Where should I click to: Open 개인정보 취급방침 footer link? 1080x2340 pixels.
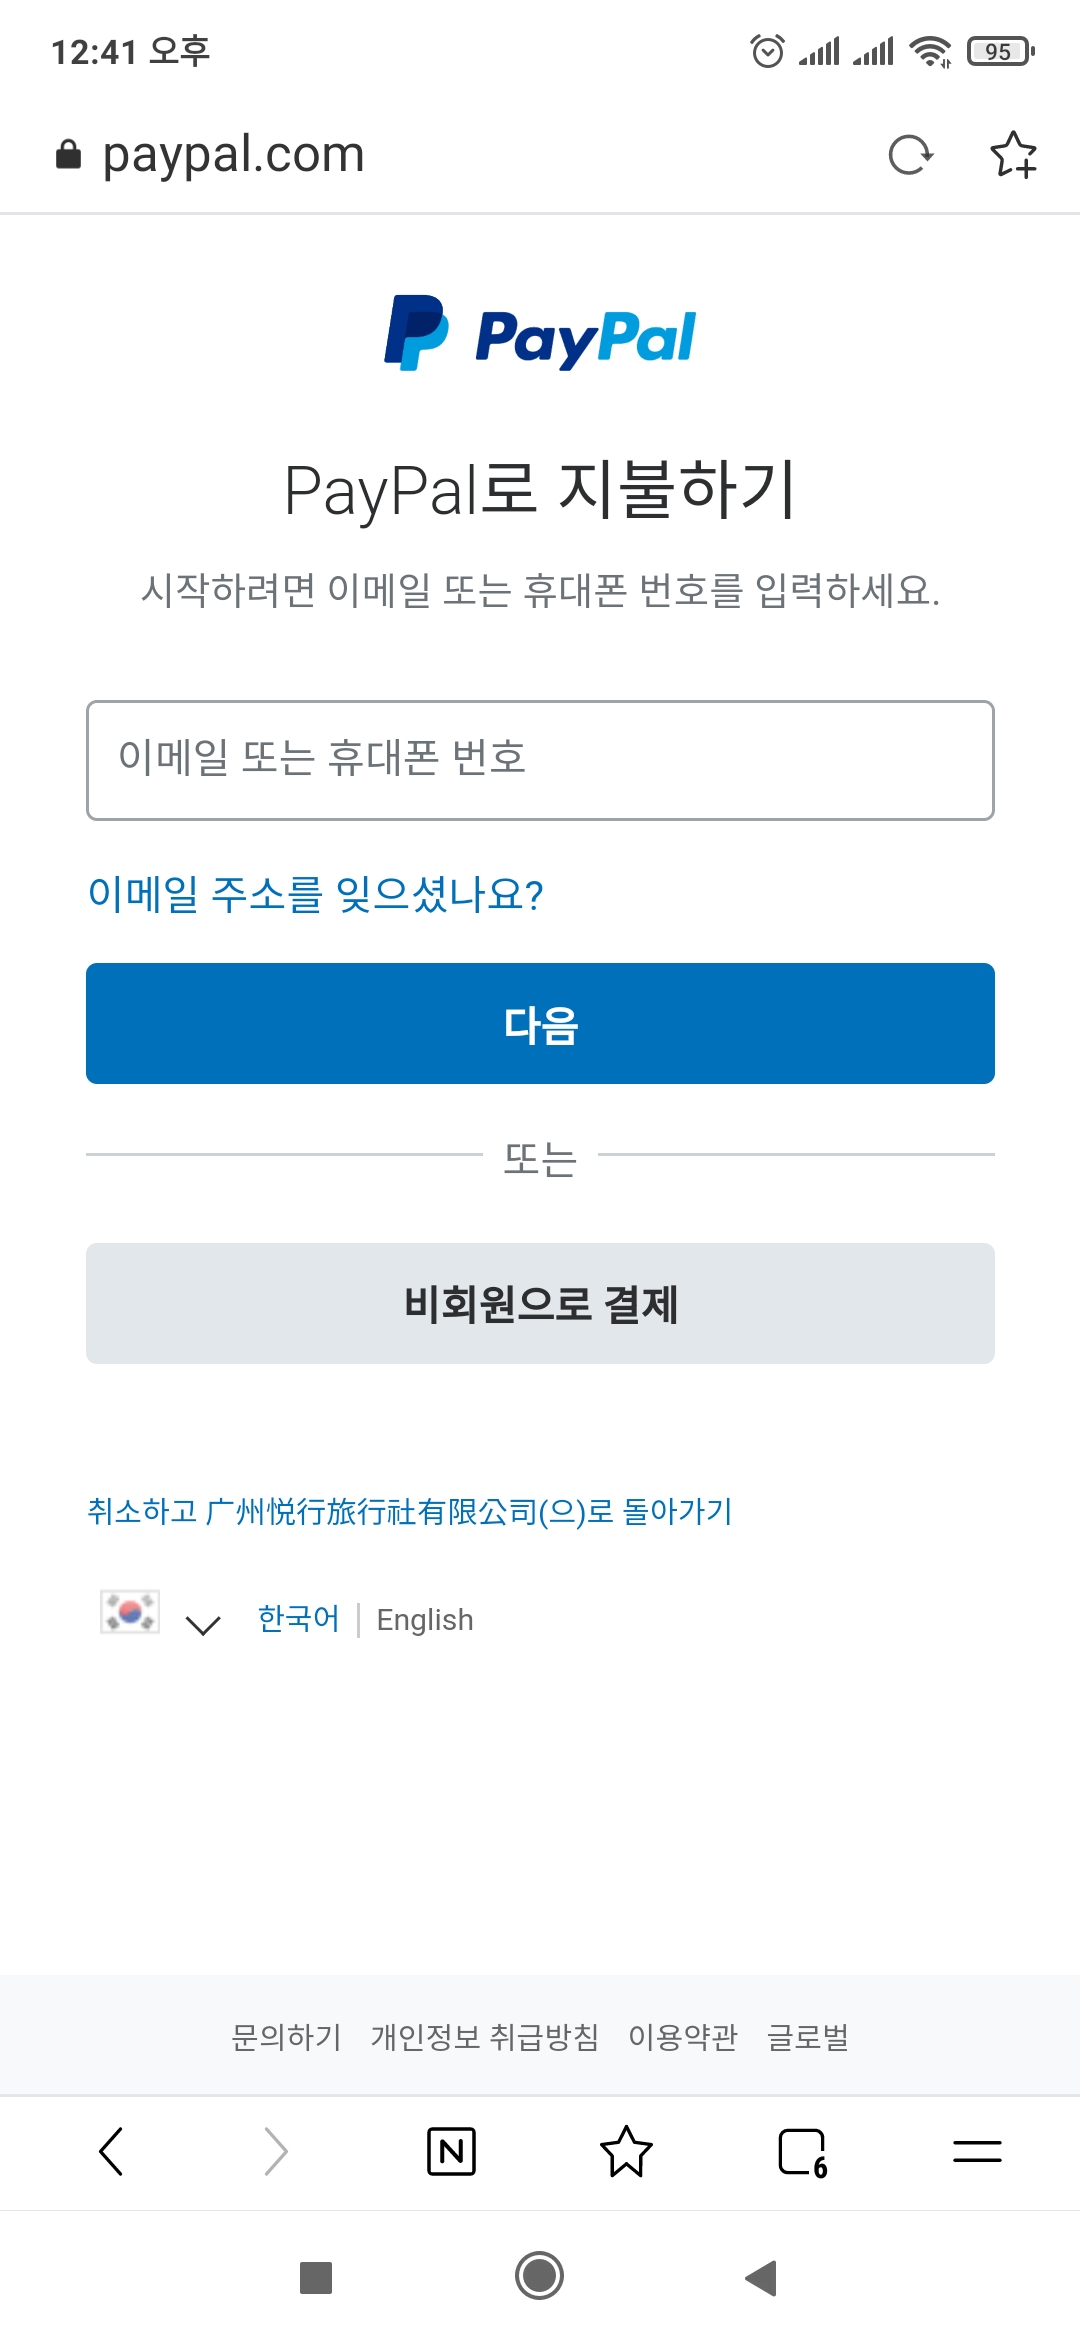[x=485, y=2037]
